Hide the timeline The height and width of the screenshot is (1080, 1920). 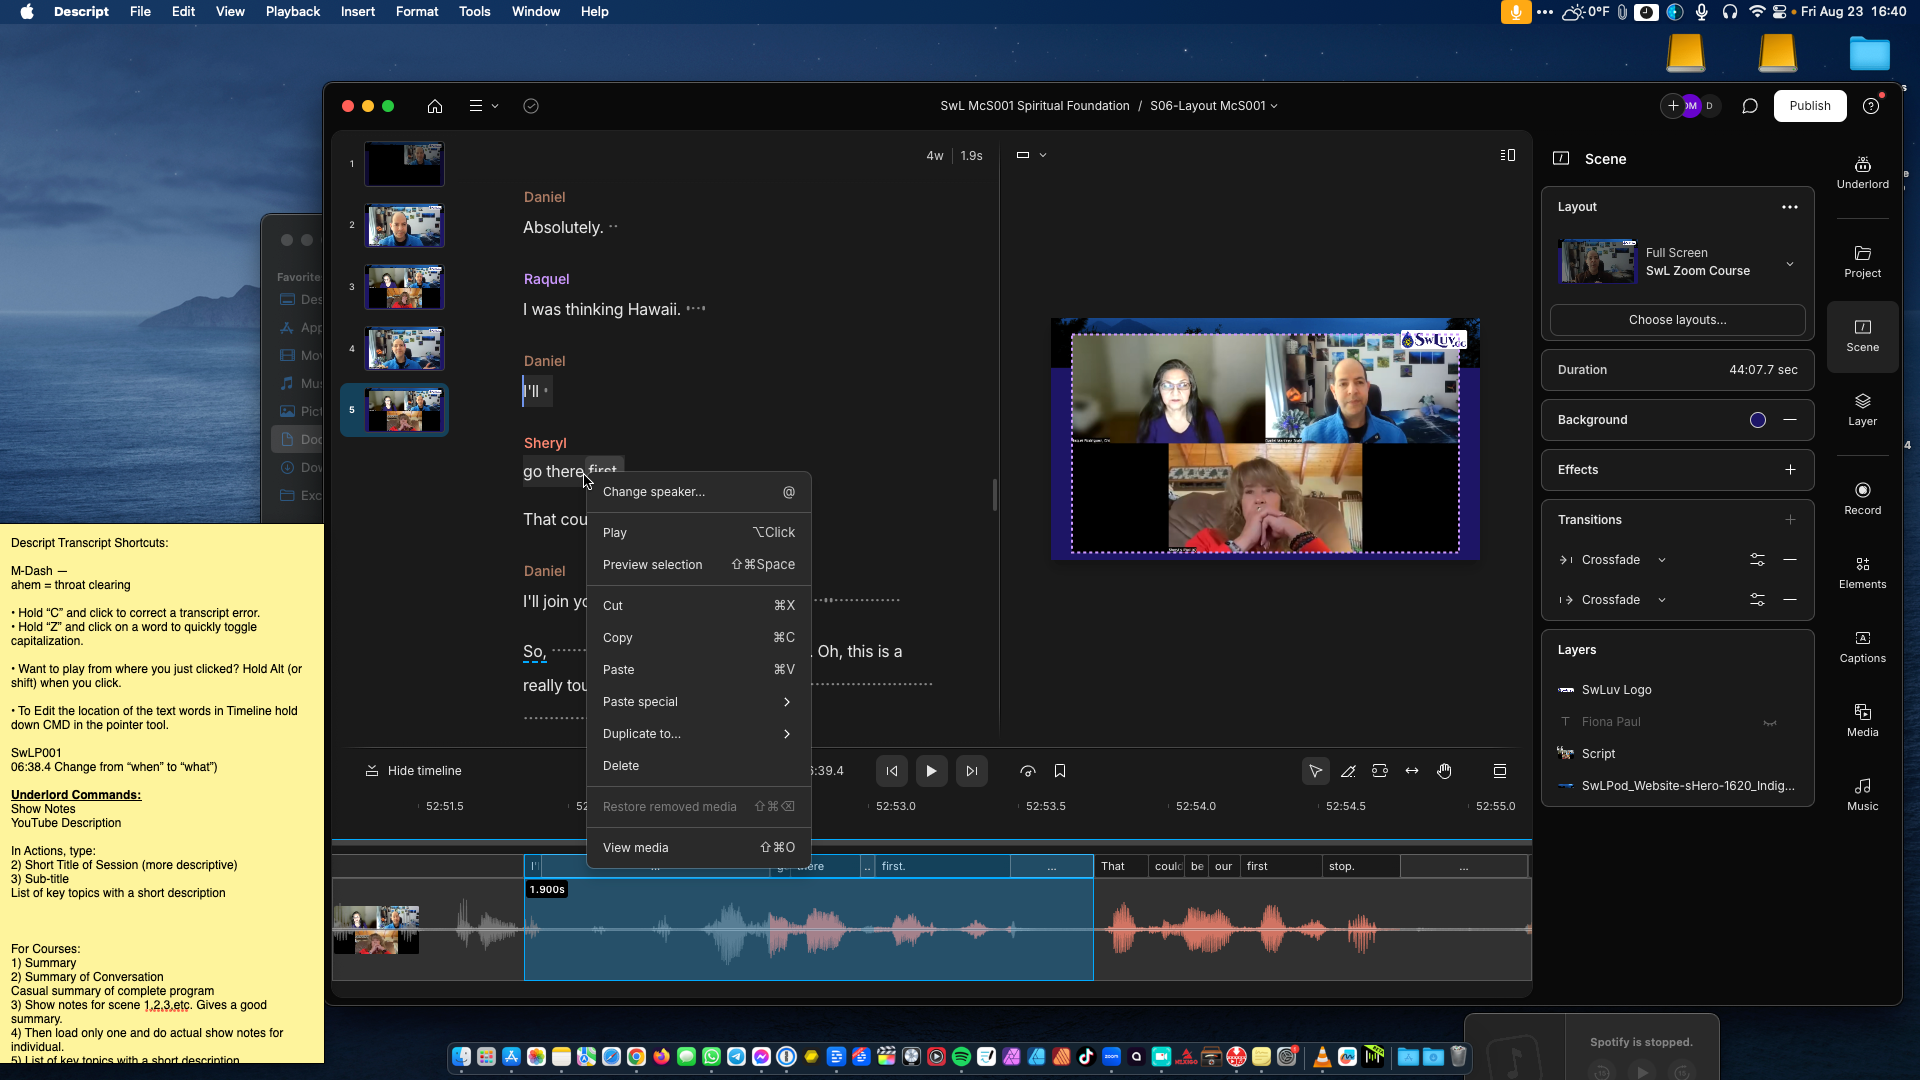(413, 771)
